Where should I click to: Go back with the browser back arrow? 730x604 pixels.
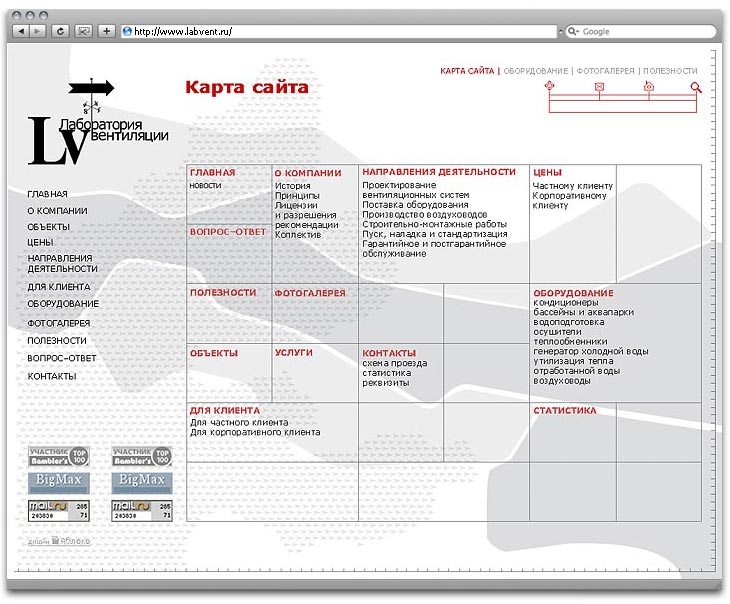coord(20,31)
